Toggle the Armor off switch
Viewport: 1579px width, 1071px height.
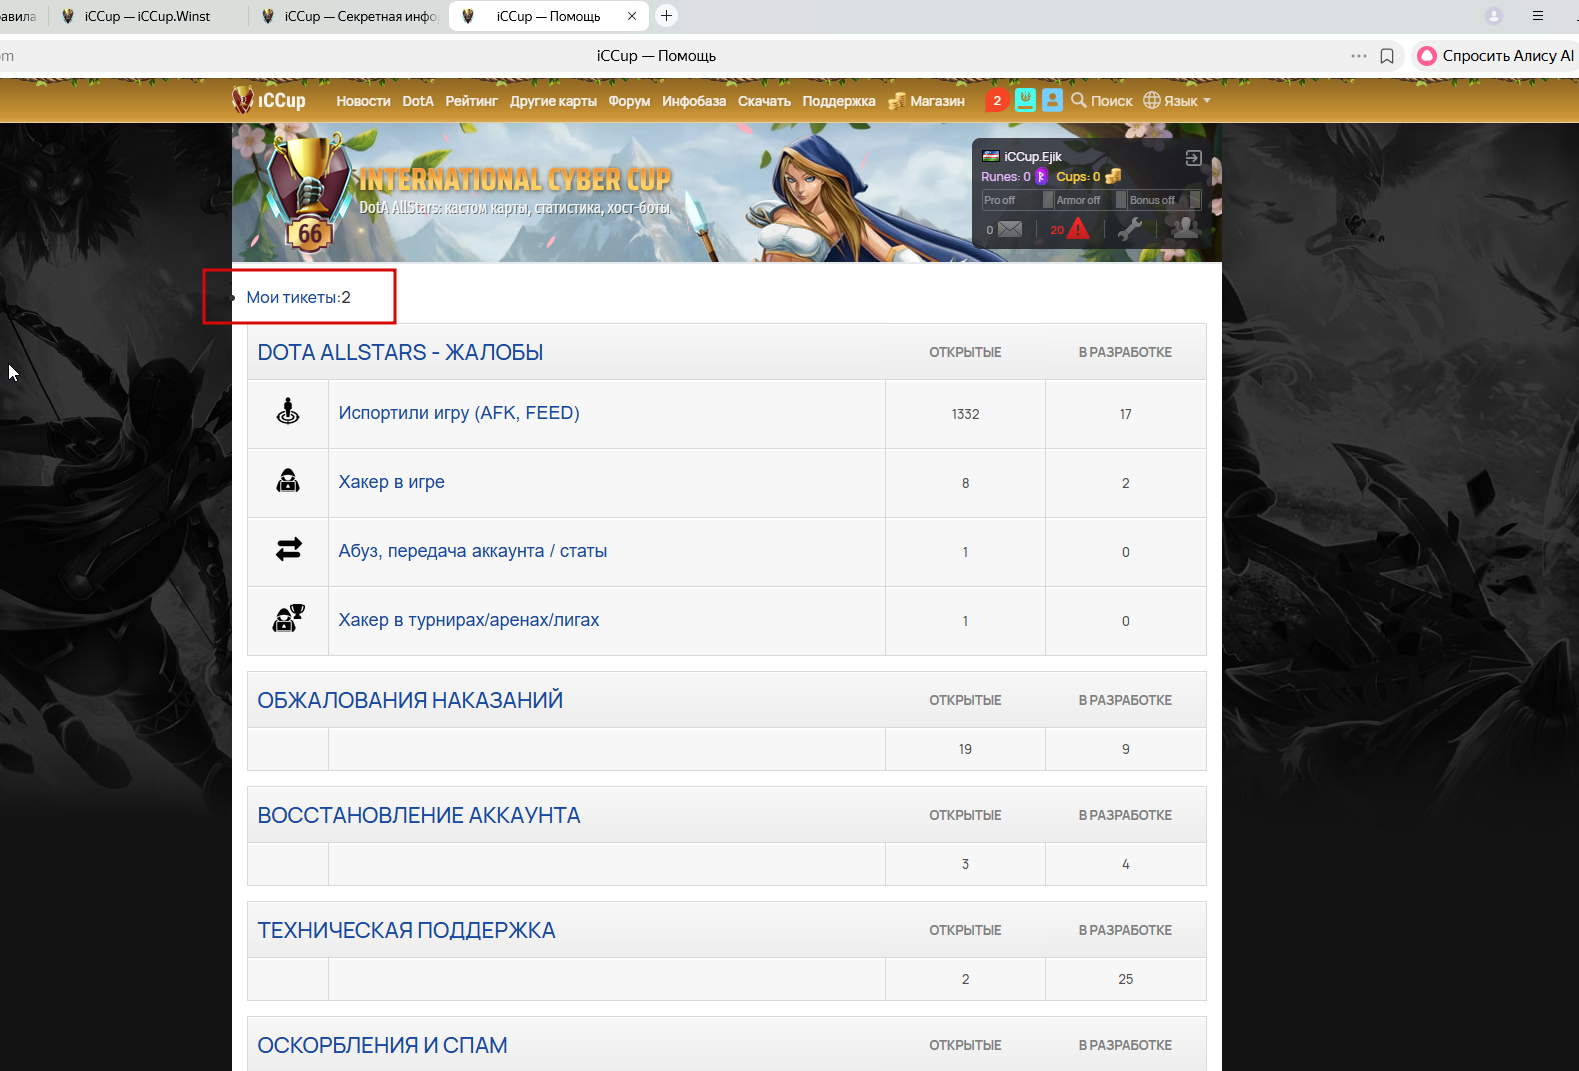1091,200
